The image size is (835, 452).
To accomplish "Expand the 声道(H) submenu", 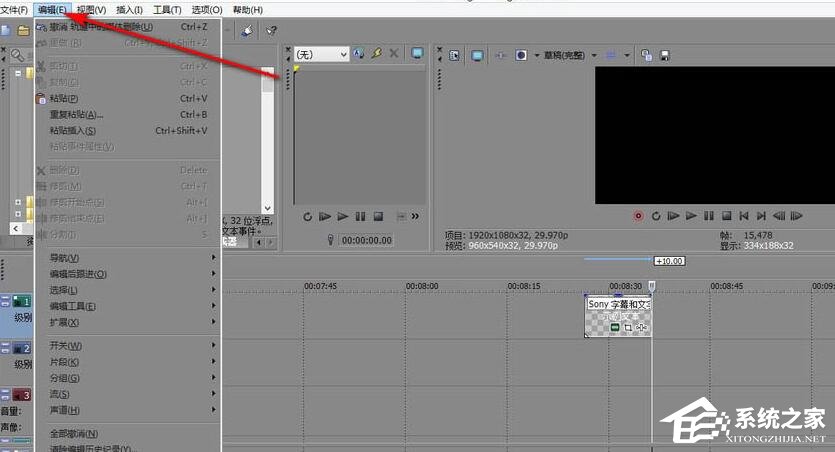I will coord(127,410).
